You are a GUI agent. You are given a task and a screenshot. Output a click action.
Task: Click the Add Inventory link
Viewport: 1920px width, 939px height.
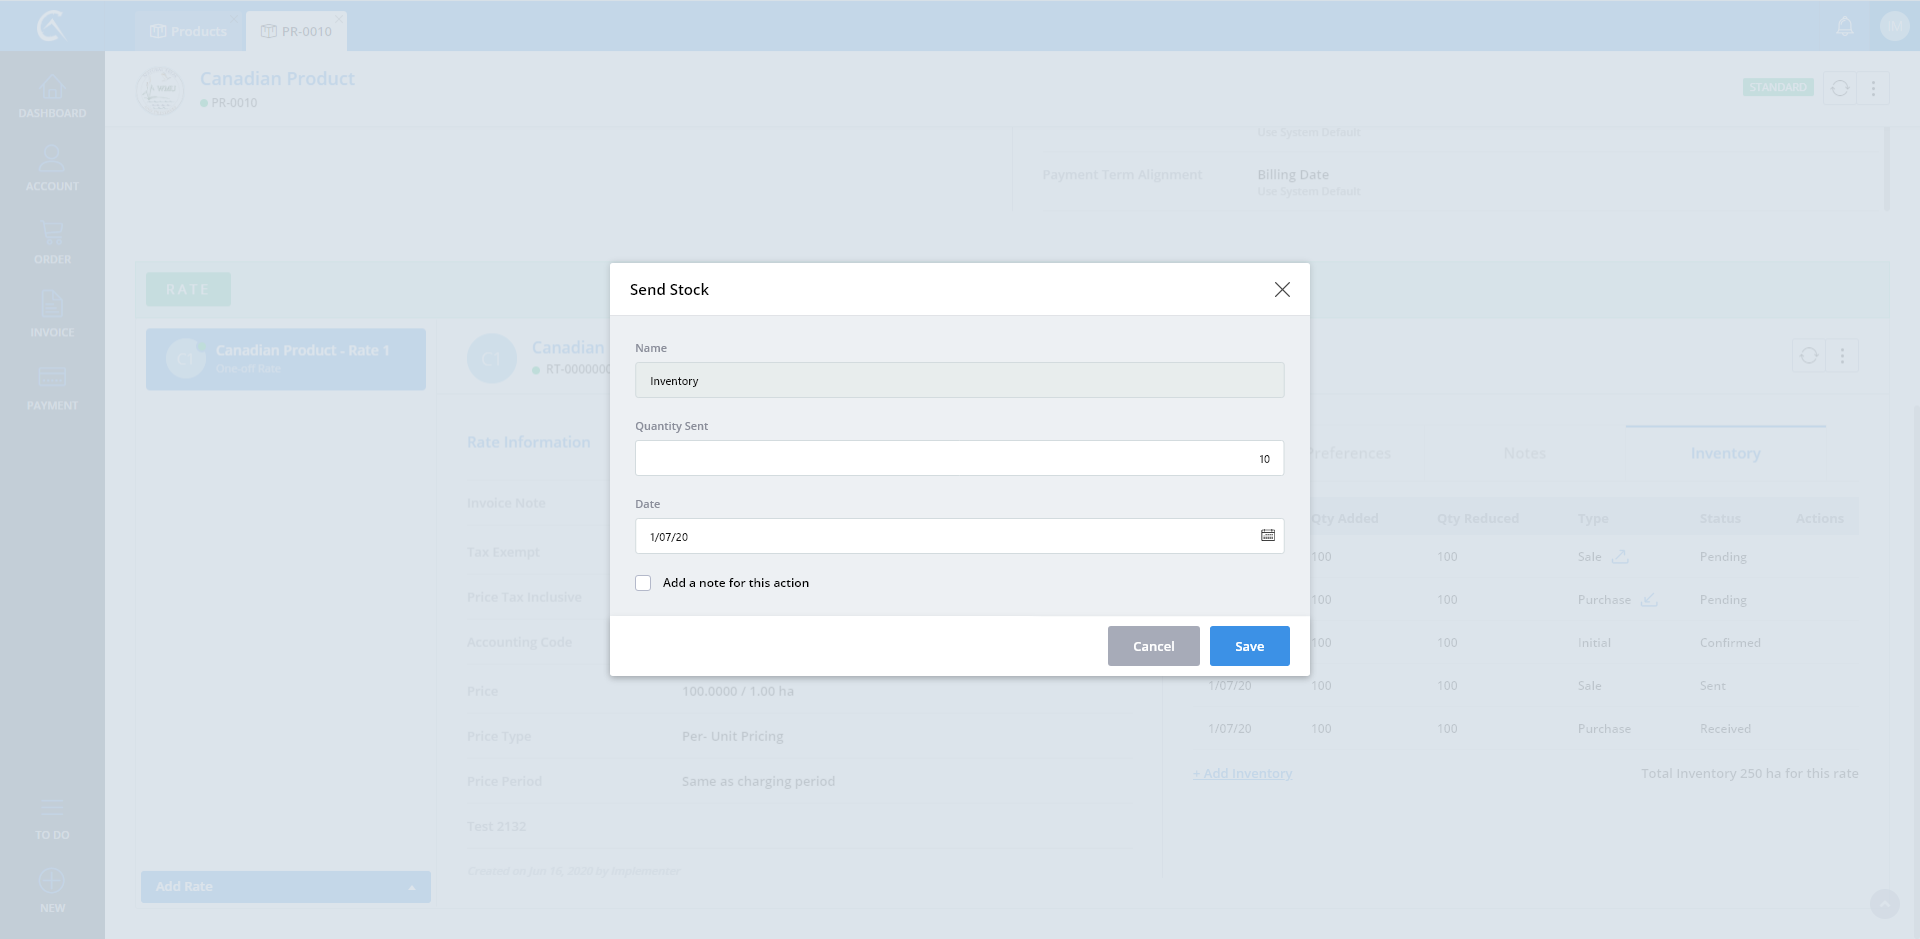point(1242,773)
